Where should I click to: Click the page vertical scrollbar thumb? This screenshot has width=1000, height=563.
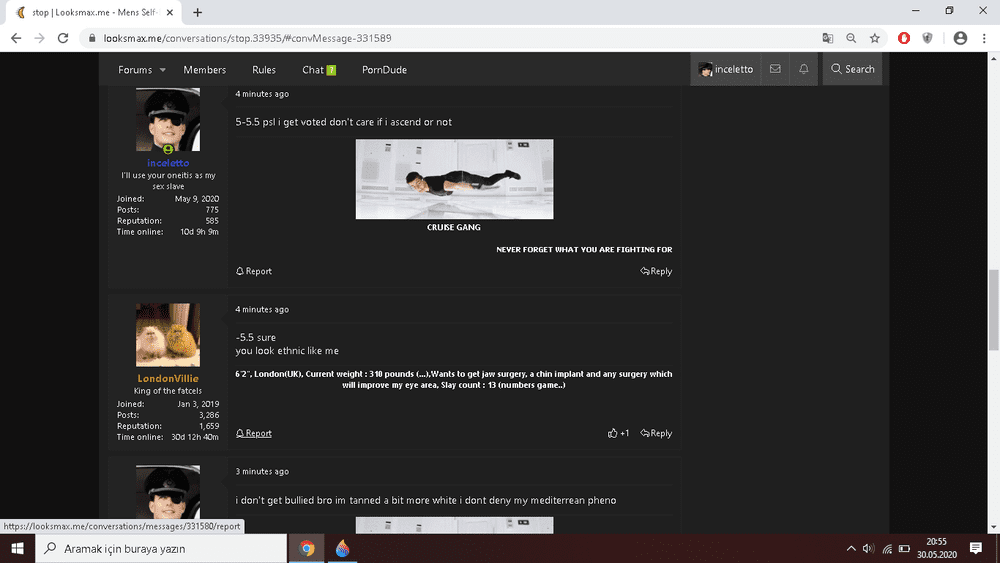(x=994, y=310)
